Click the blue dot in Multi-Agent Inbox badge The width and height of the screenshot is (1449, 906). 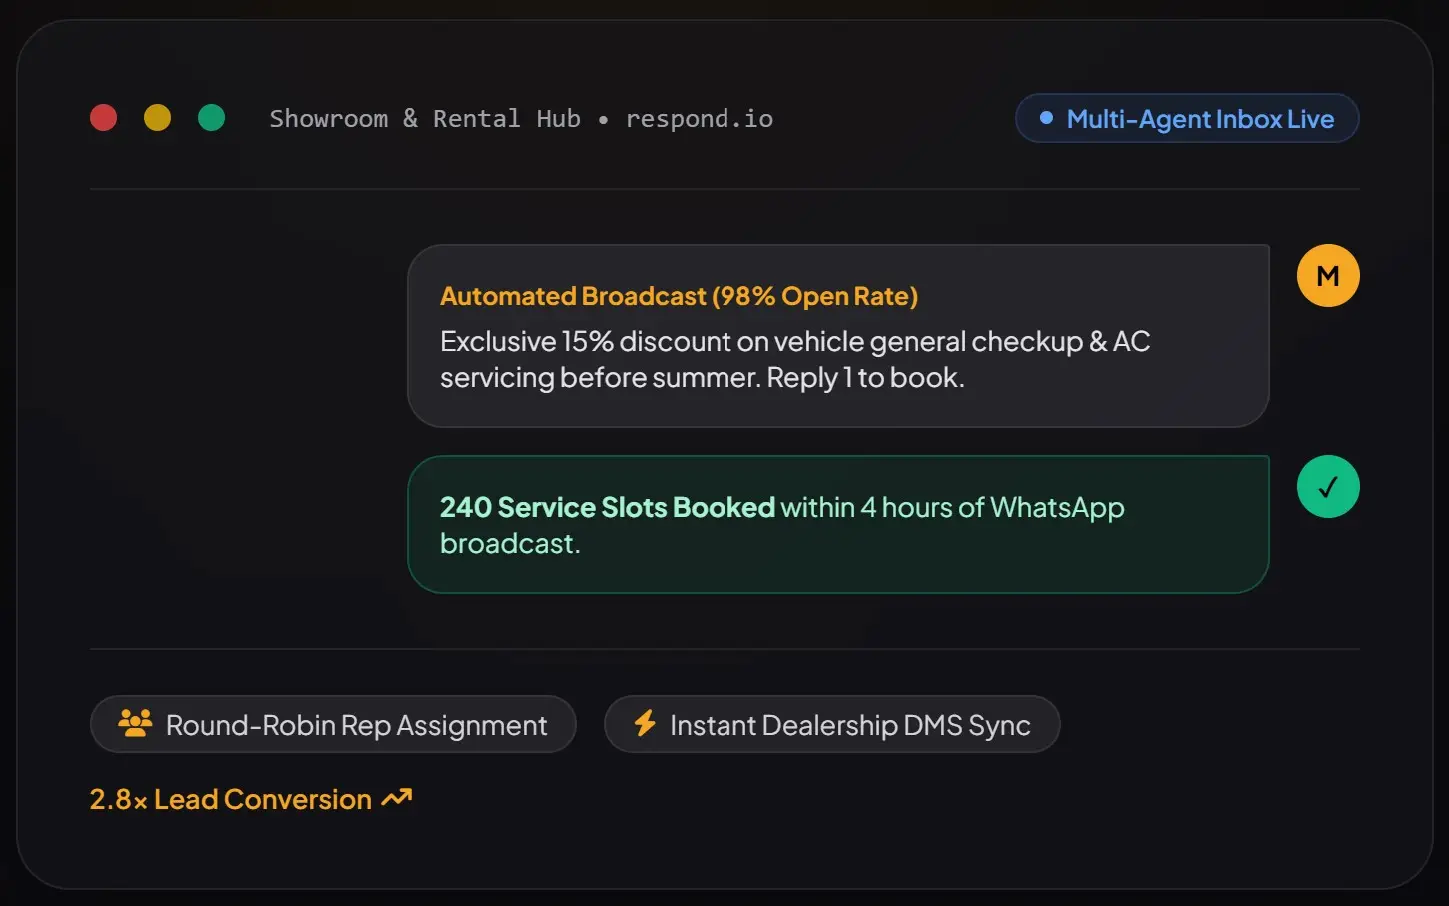[x=1046, y=118]
